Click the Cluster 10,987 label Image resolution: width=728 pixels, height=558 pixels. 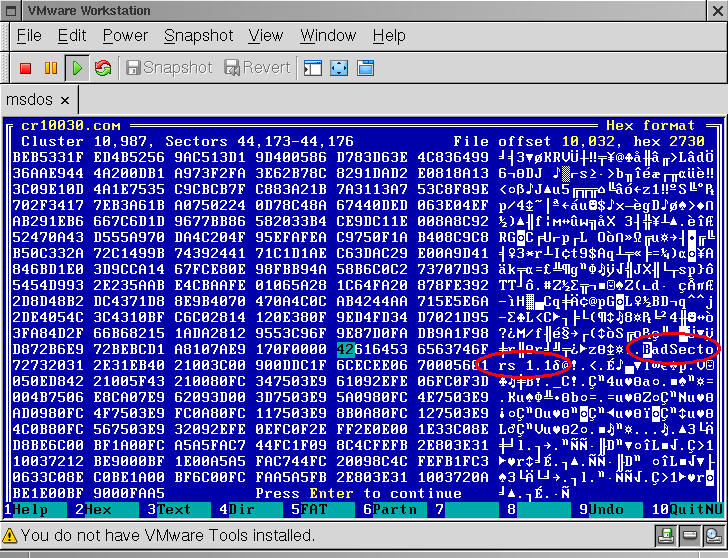(x=84, y=142)
